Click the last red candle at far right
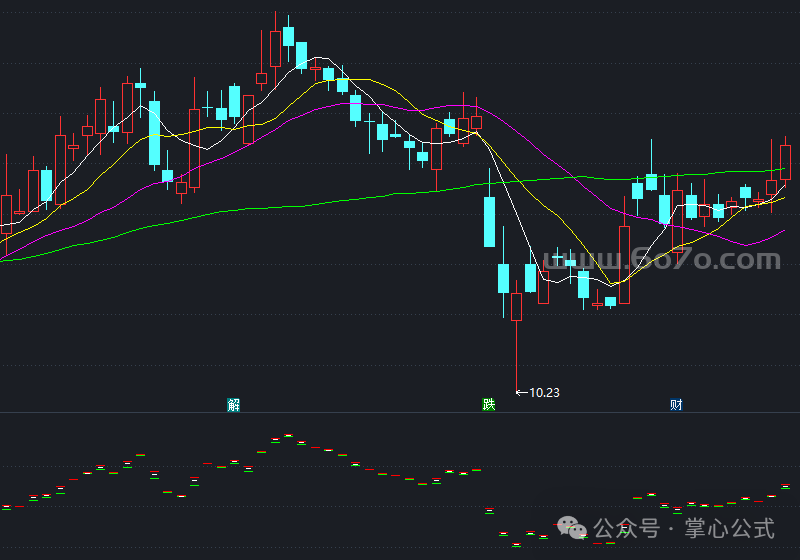The width and height of the screenshot is (800, 560). (x=785, y=161)
